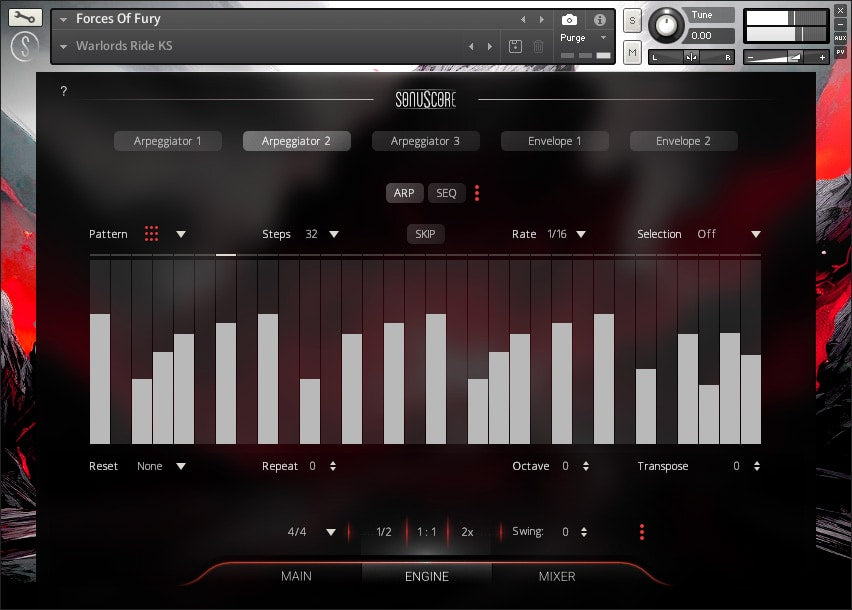Open the Purge dropdown menu
This screenshot has height=610, width=852.
click(583, 37)
